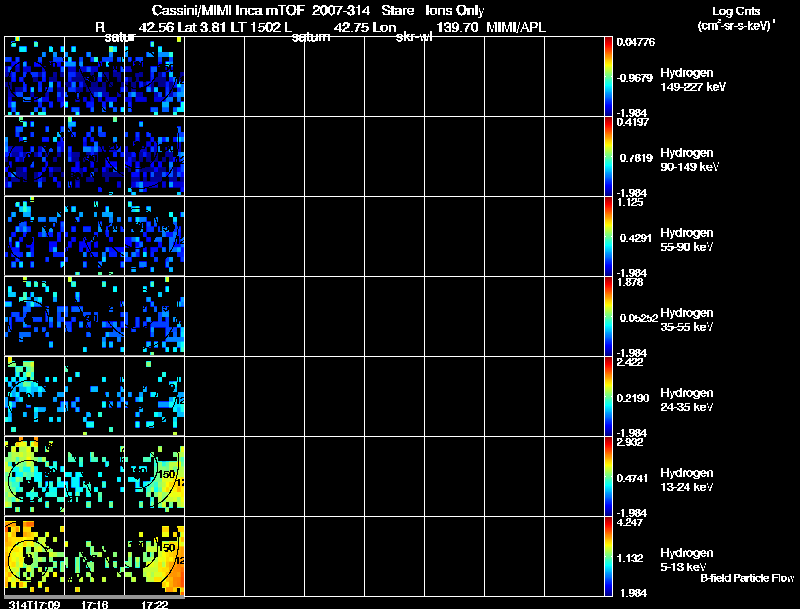Select the Hydrogen 5-13 keV color scale
This screenshot has height=609, width=800.
pos(609,556)
